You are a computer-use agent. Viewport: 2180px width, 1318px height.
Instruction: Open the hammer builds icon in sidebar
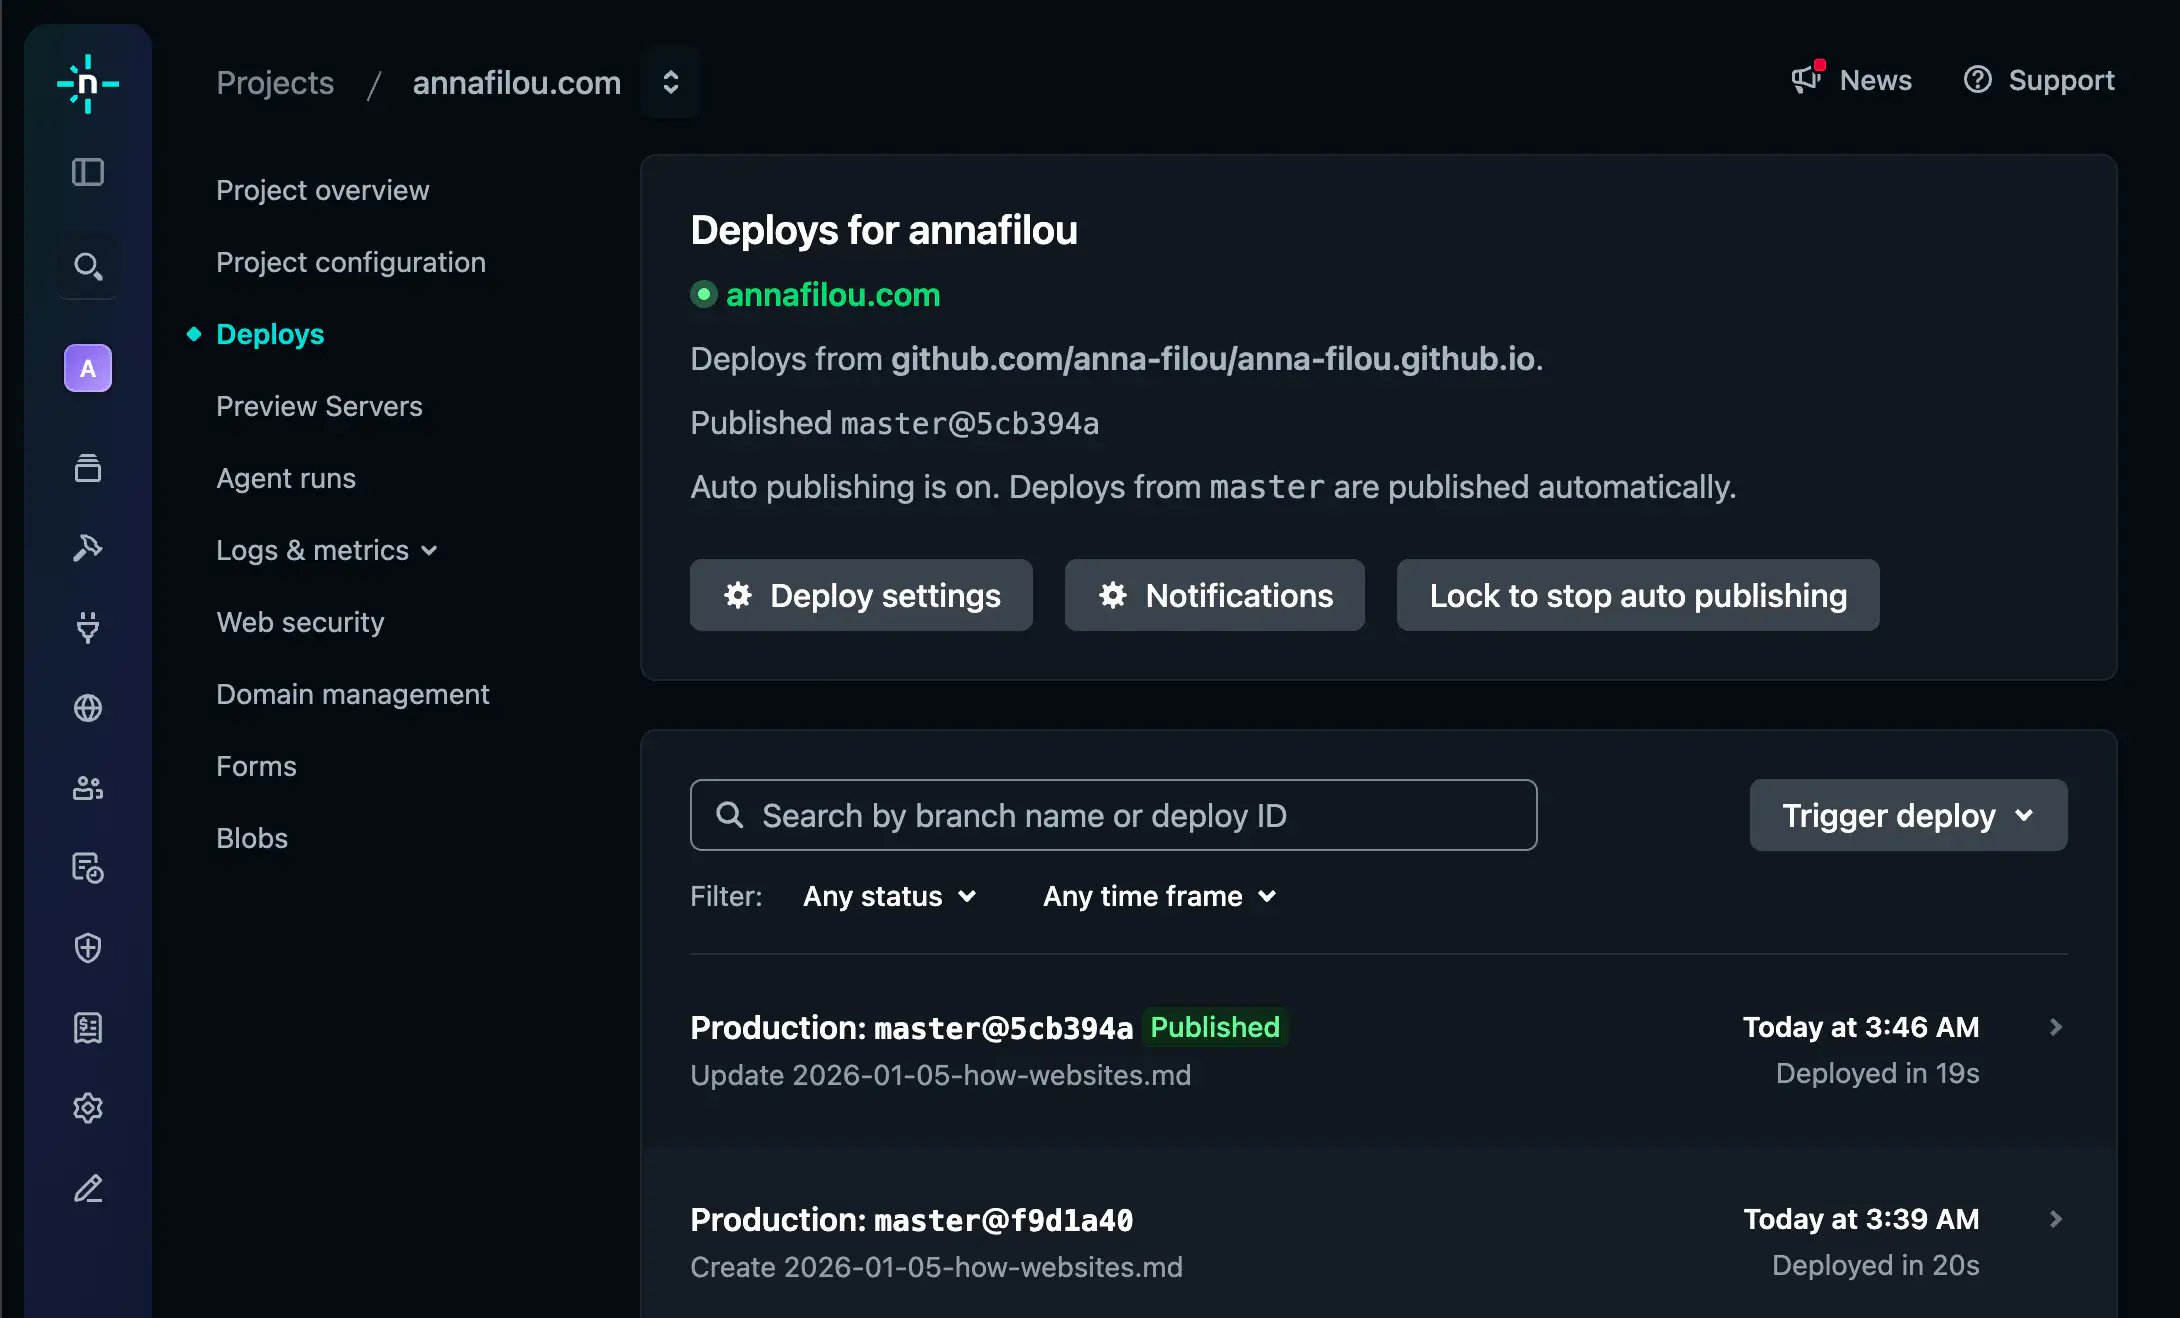88,548
